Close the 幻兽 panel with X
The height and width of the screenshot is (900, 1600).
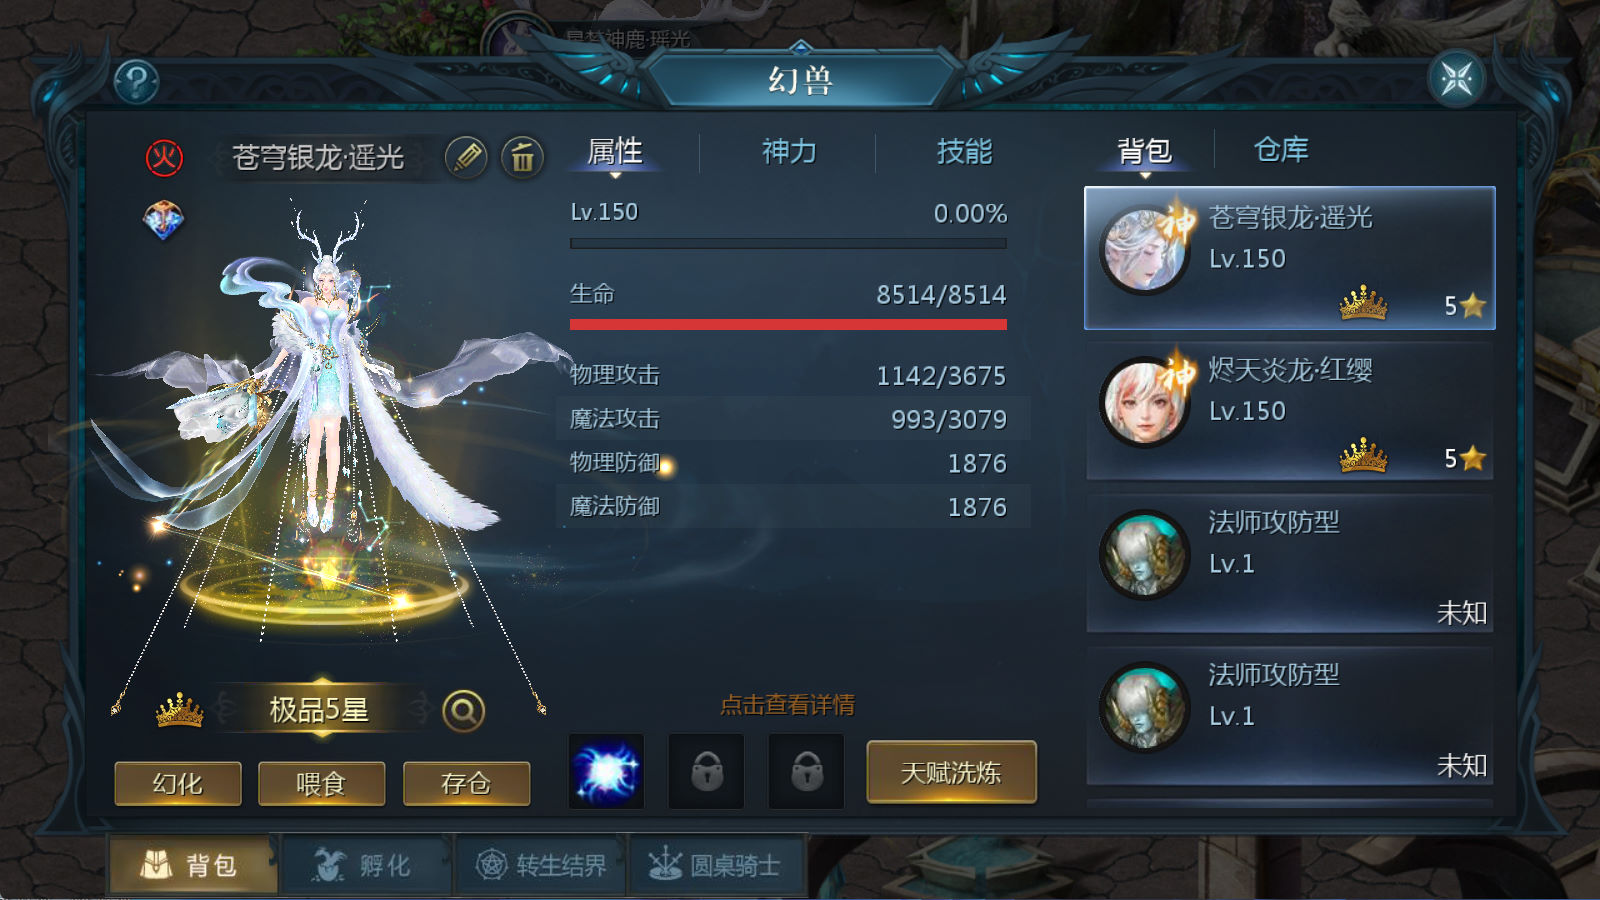pyautogui.click(x=1457, y=79)
